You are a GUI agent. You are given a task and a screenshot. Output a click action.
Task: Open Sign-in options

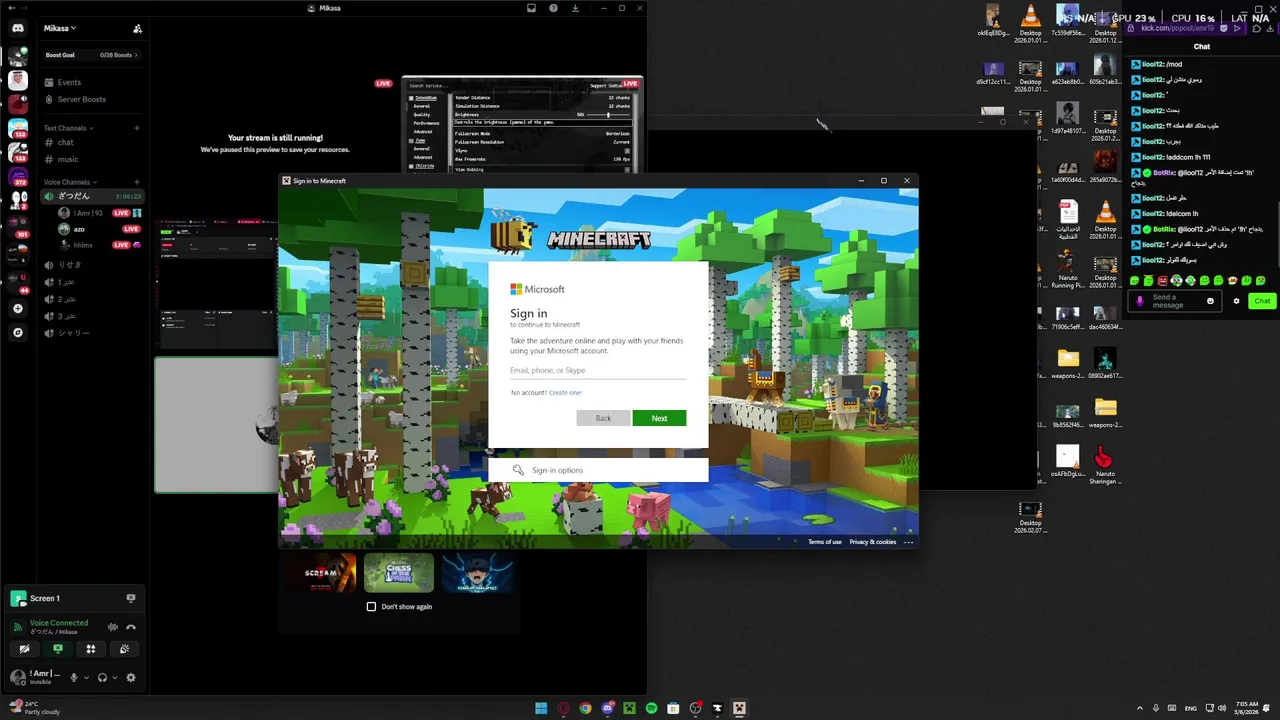pos(598,470)
